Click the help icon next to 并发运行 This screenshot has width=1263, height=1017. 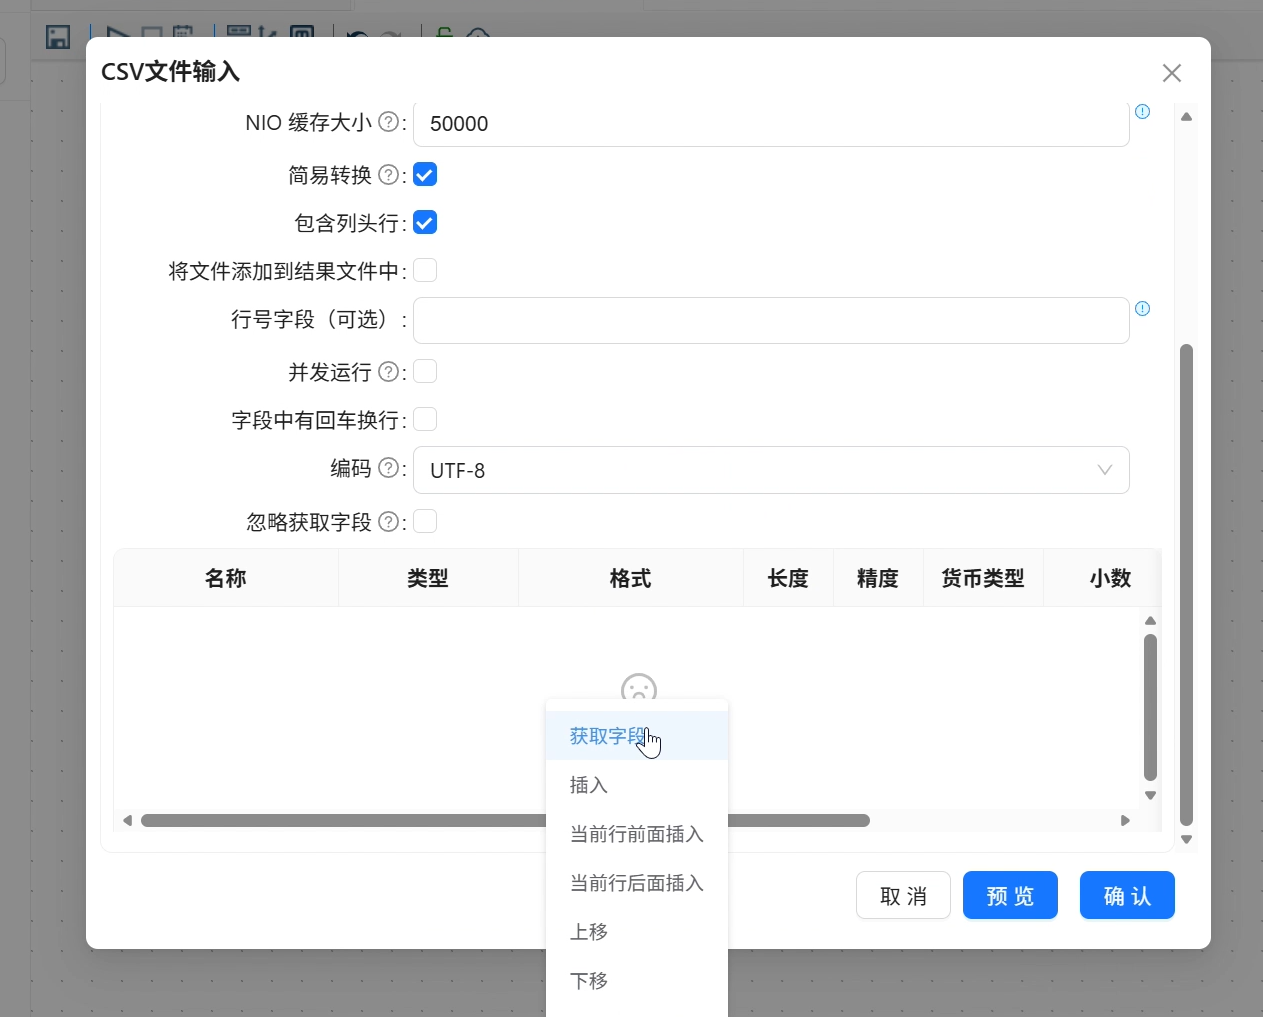pyautogui.click(x=389, y=372)
